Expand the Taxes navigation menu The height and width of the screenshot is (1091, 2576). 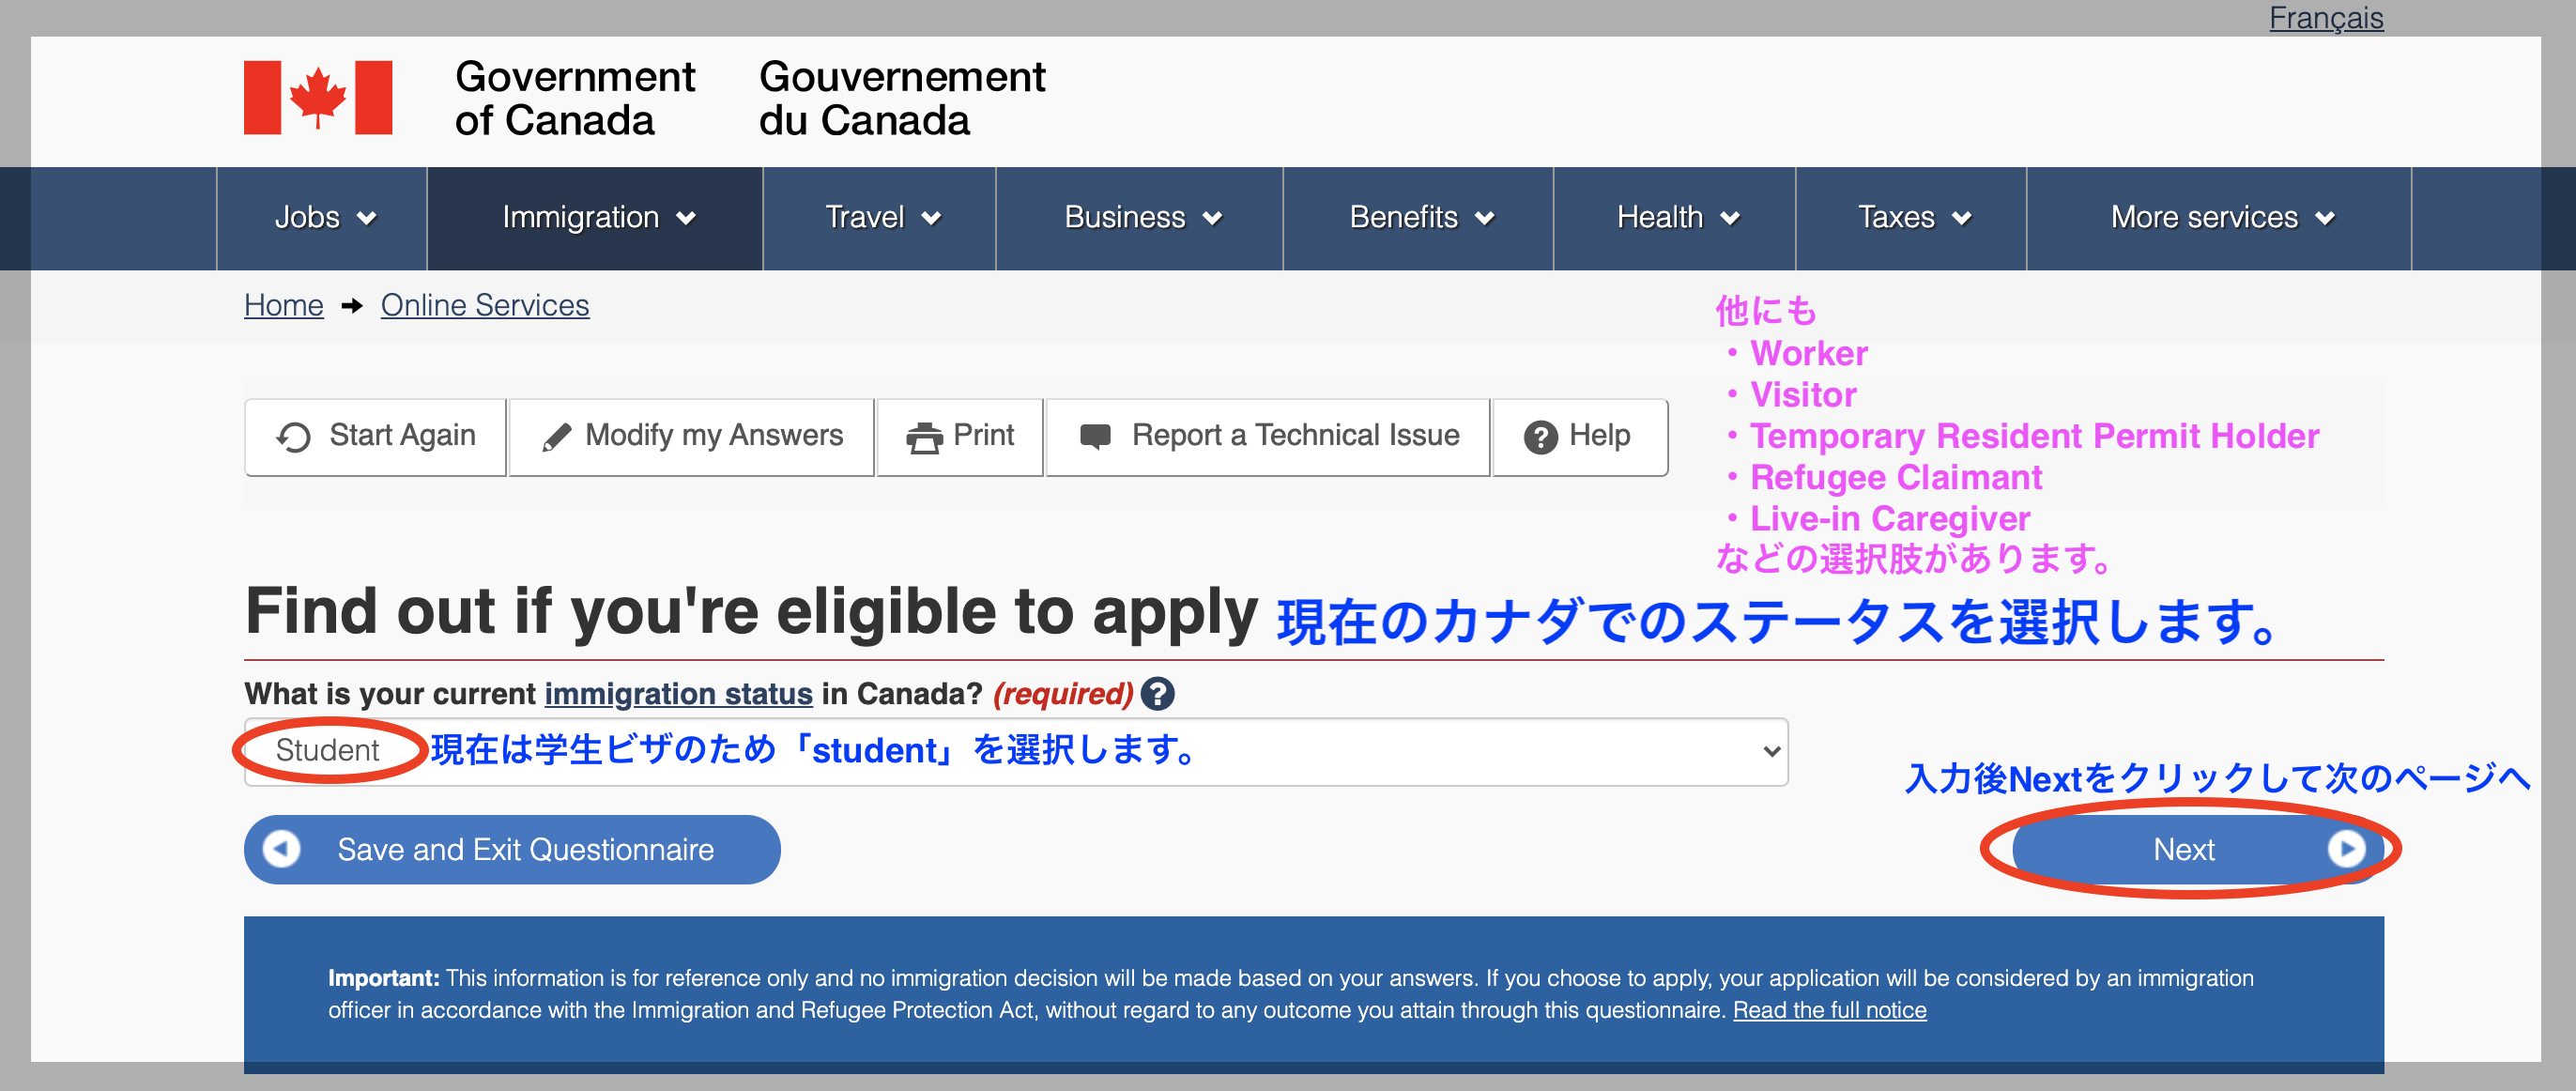coord(1912,218)
